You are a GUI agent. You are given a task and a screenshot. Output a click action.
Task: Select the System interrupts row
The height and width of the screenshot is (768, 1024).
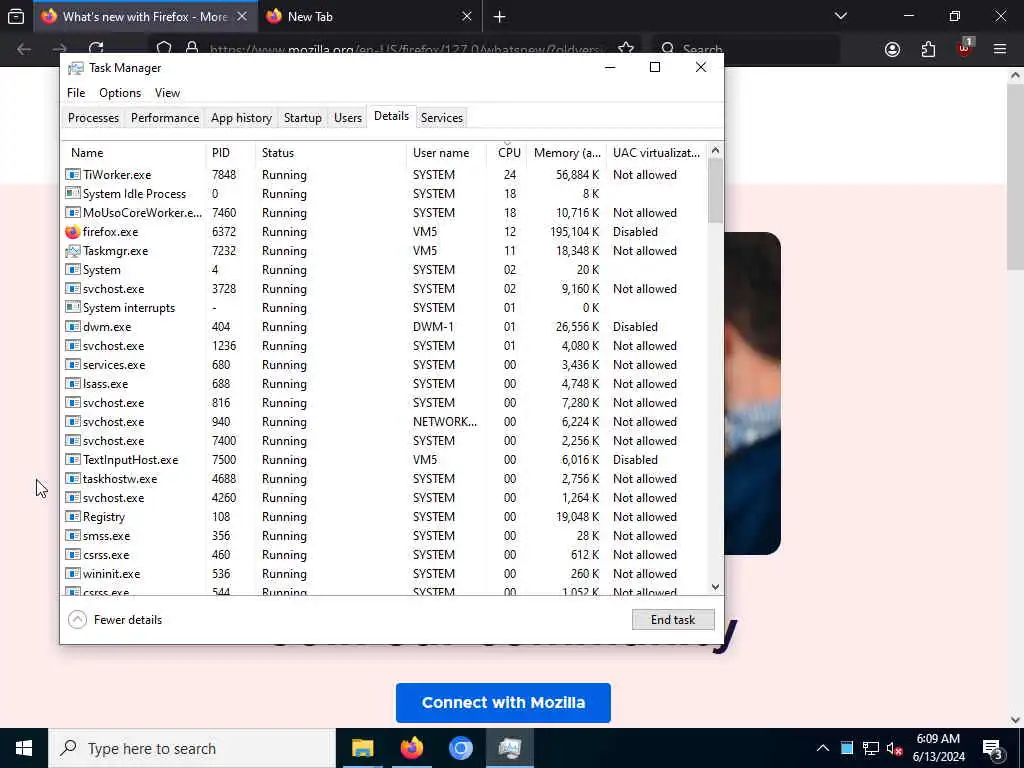385,308
